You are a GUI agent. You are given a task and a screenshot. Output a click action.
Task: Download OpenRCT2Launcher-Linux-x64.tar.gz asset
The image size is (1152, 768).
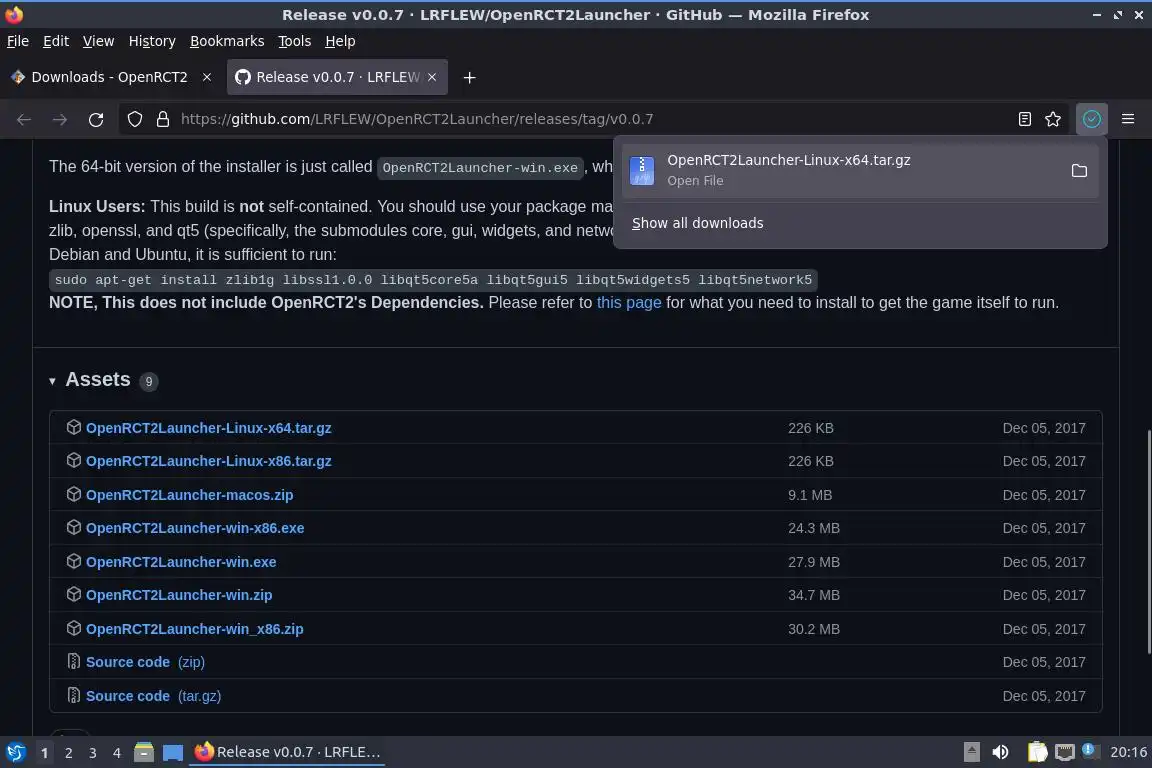coord(209,428)
